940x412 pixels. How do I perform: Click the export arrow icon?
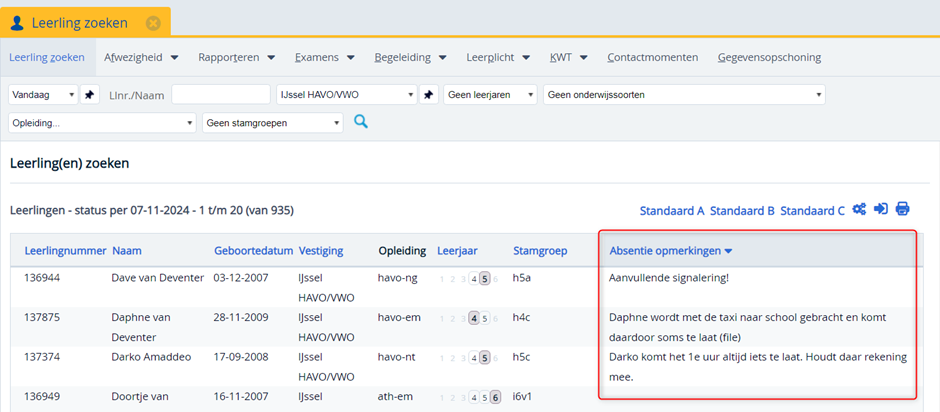pos(881,209)
